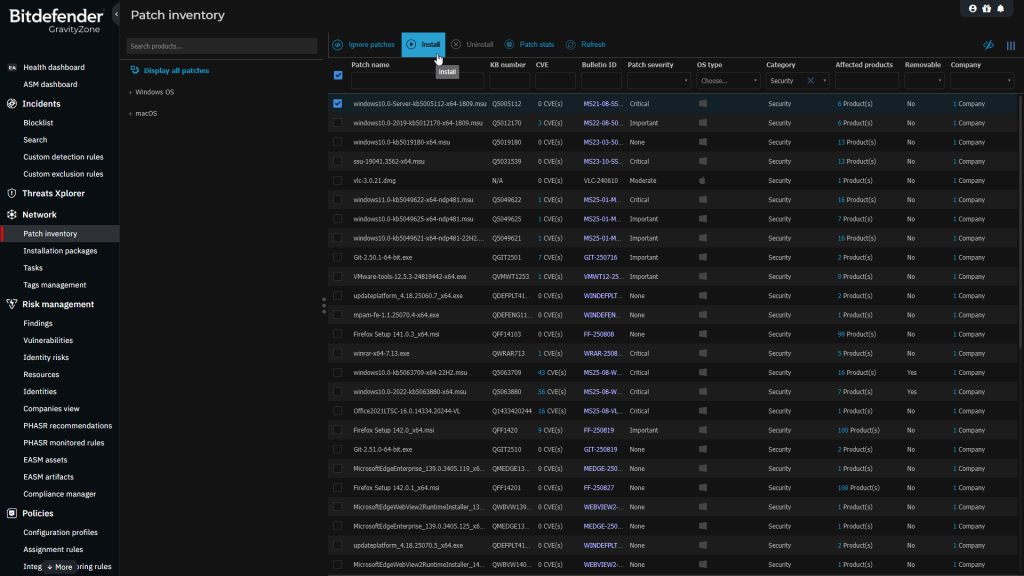
Task: Open the user account icon
Action: pos(972,9)
